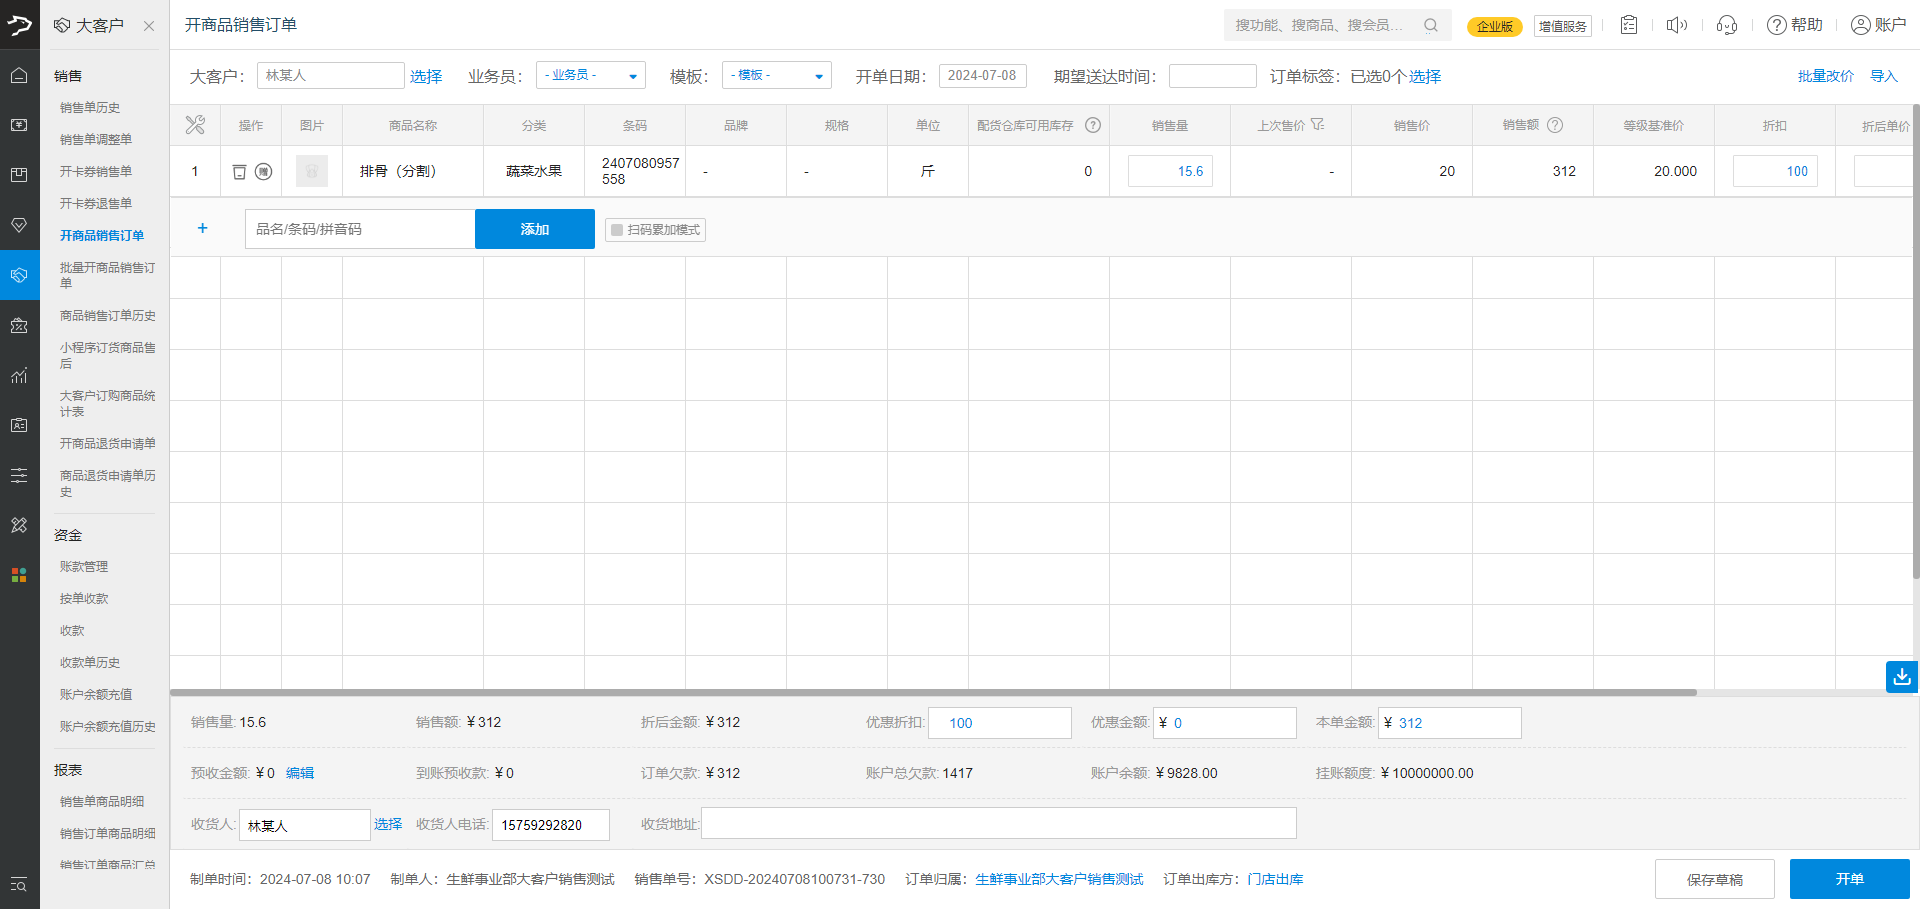This screenshot has height=909, width=1920.
Task: Expand the 模板 dropdown
Action: coord(777,76)
